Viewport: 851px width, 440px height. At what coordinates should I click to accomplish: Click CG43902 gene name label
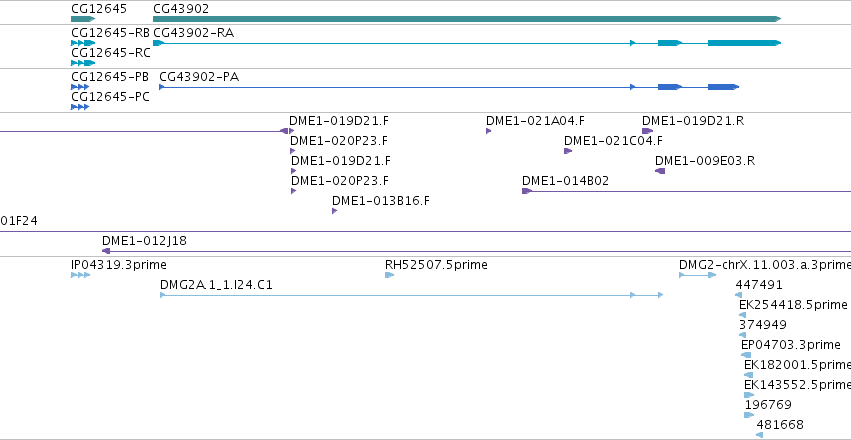(181, 9)
